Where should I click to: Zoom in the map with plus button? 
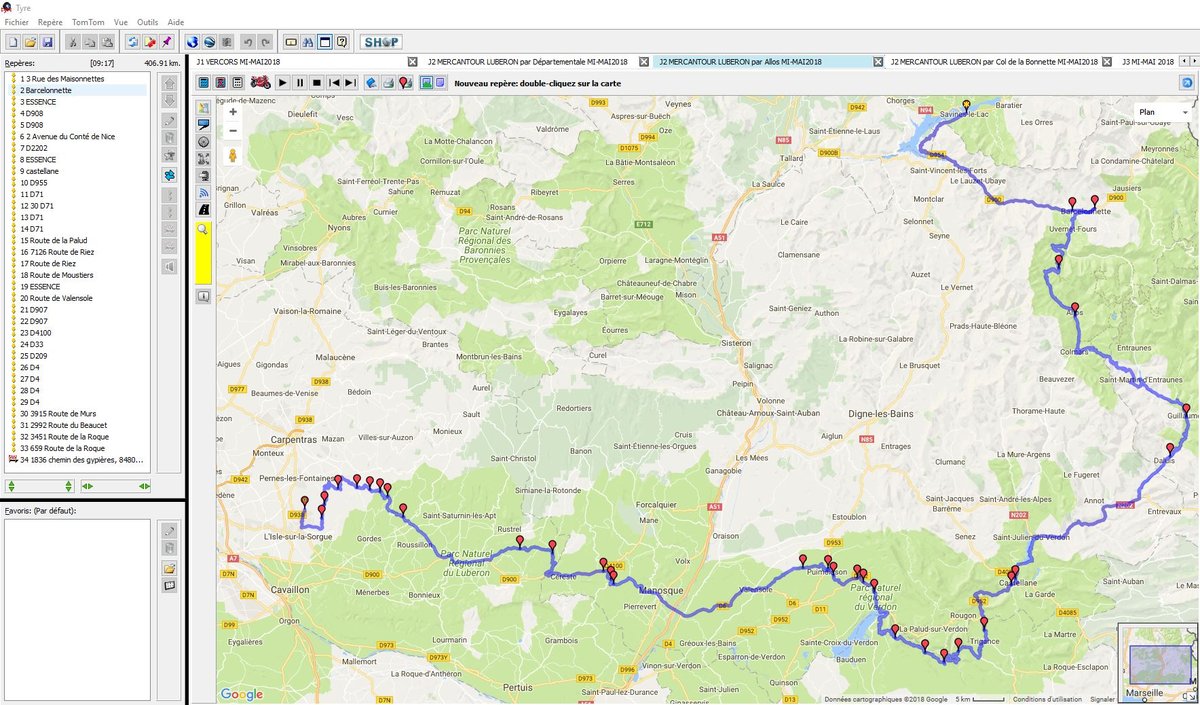pyautogui.click(x=233, y=112)
